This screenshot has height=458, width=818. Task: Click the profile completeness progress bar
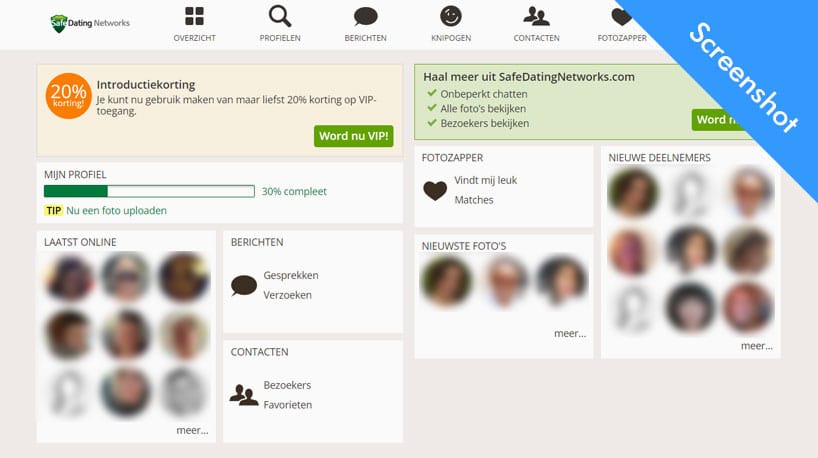click(x=149, y=191)
